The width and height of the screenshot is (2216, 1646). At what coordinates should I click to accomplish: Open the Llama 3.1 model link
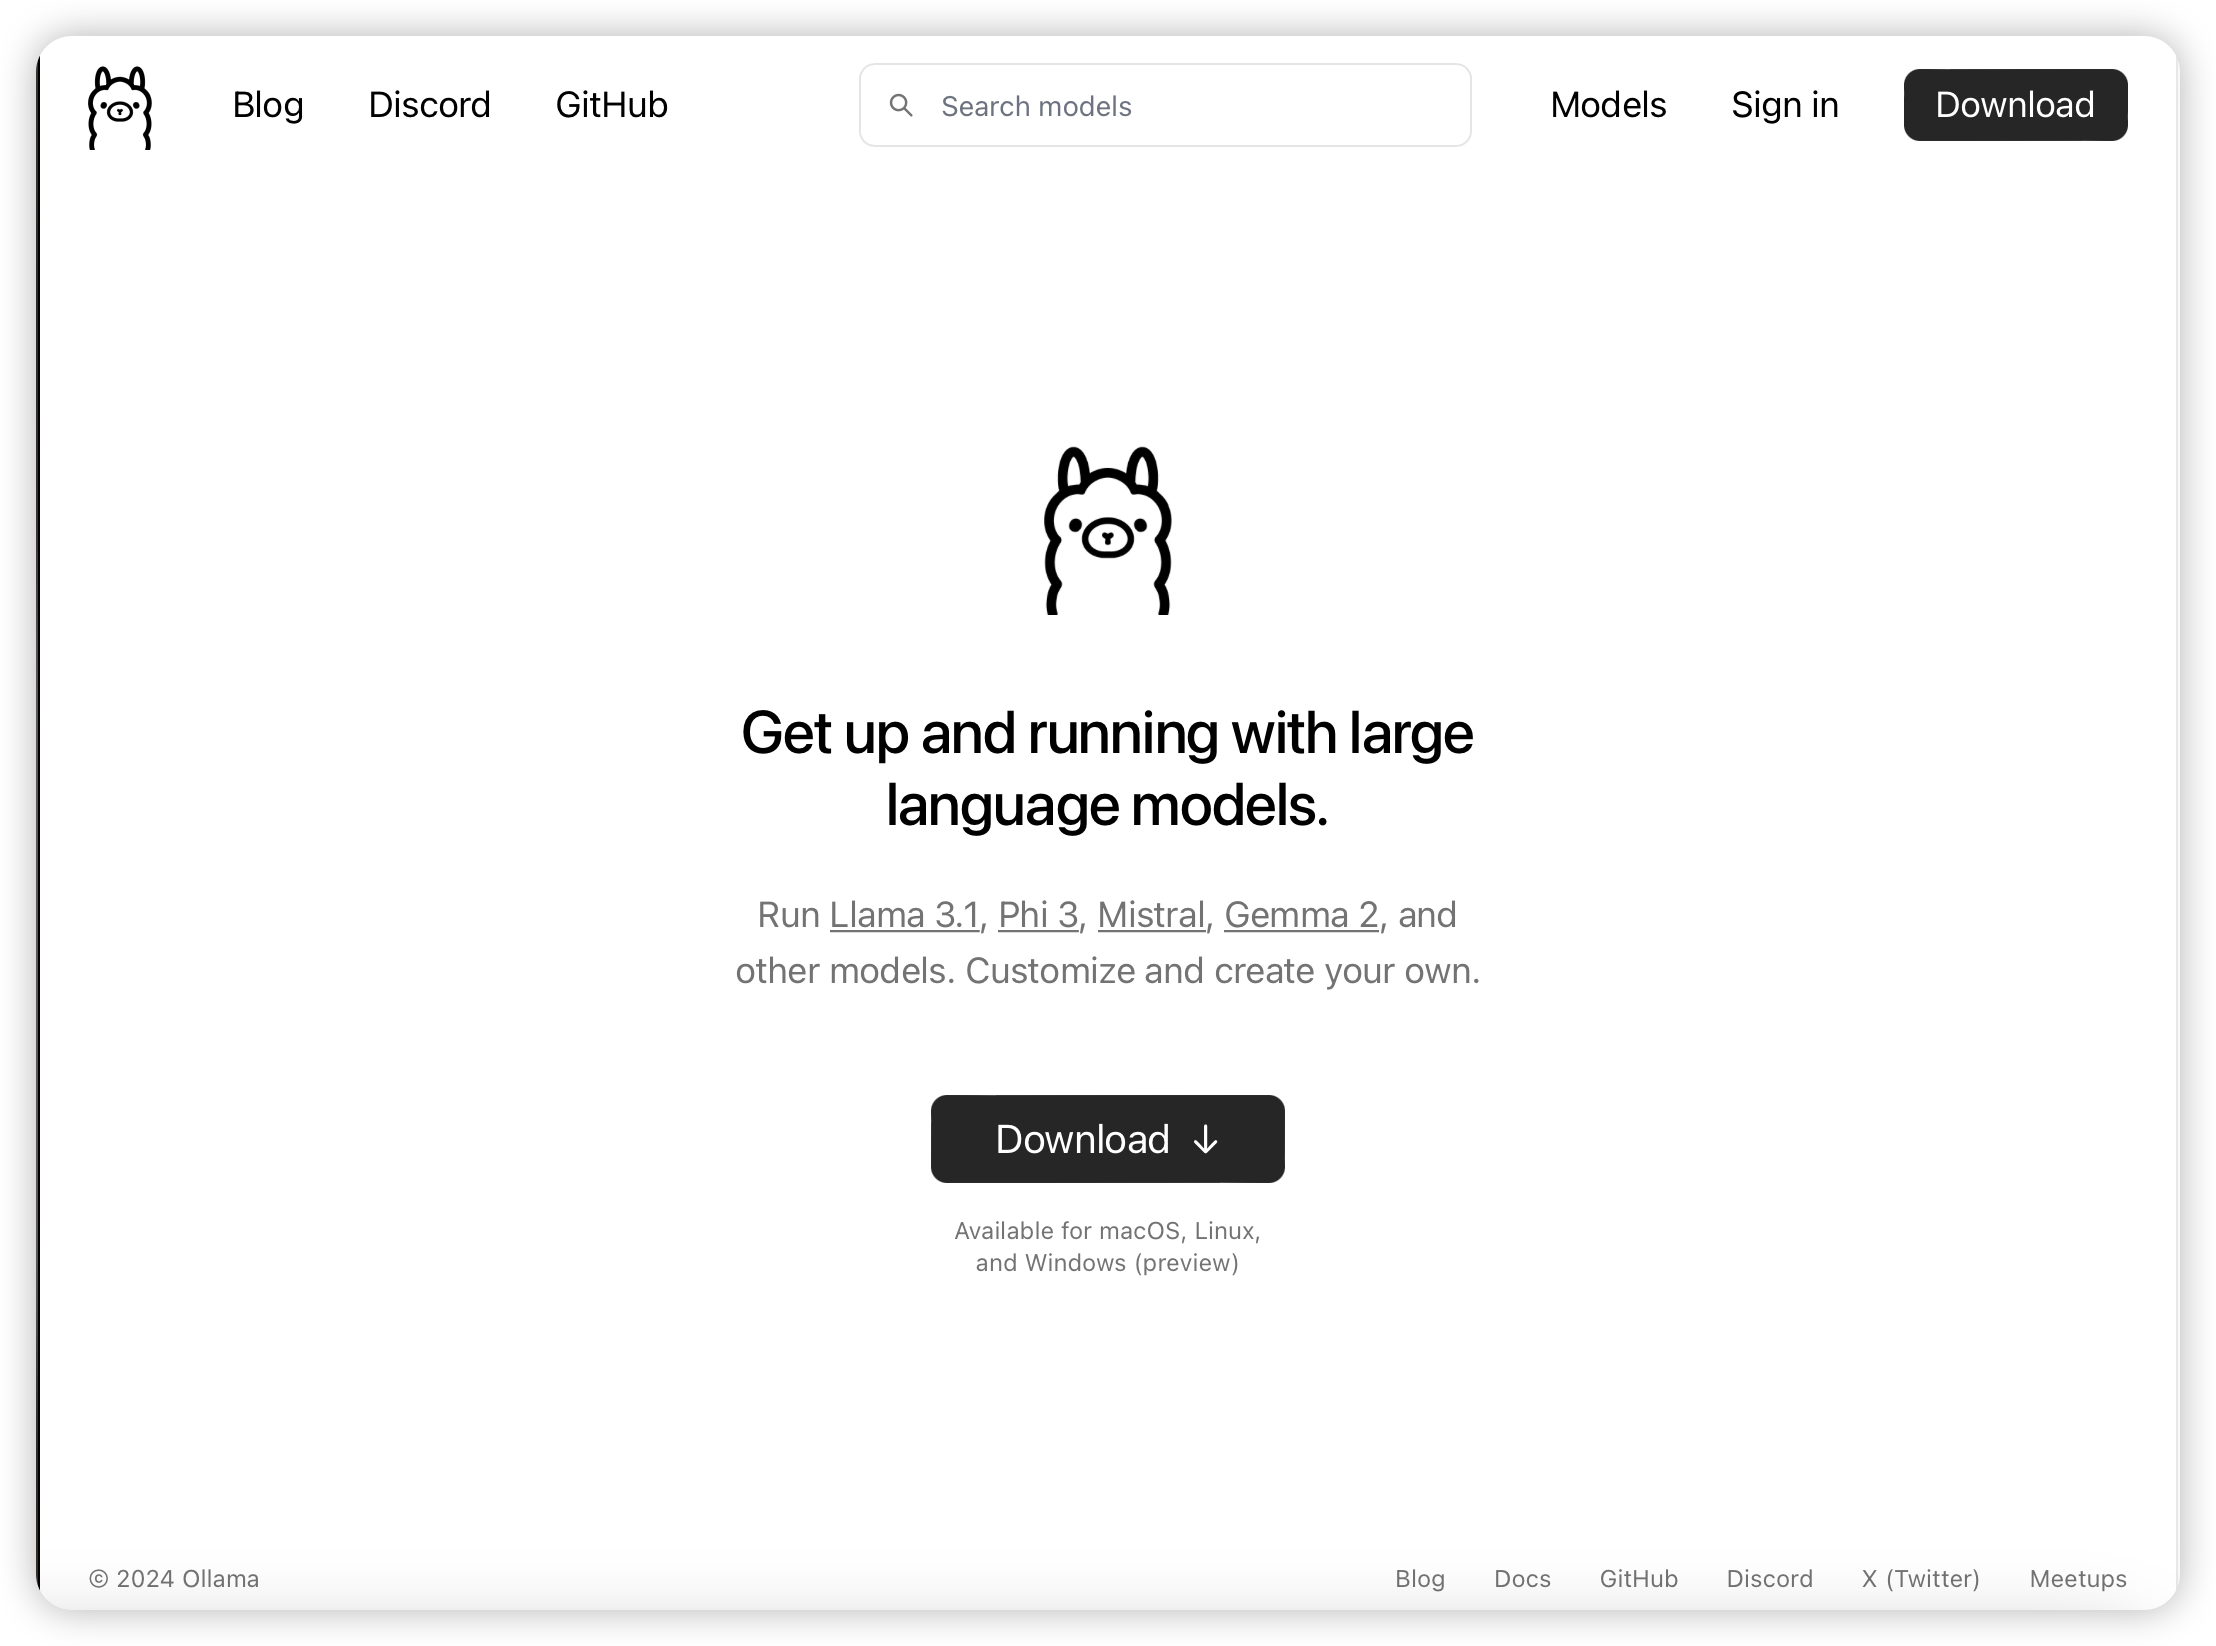(904, 915)
